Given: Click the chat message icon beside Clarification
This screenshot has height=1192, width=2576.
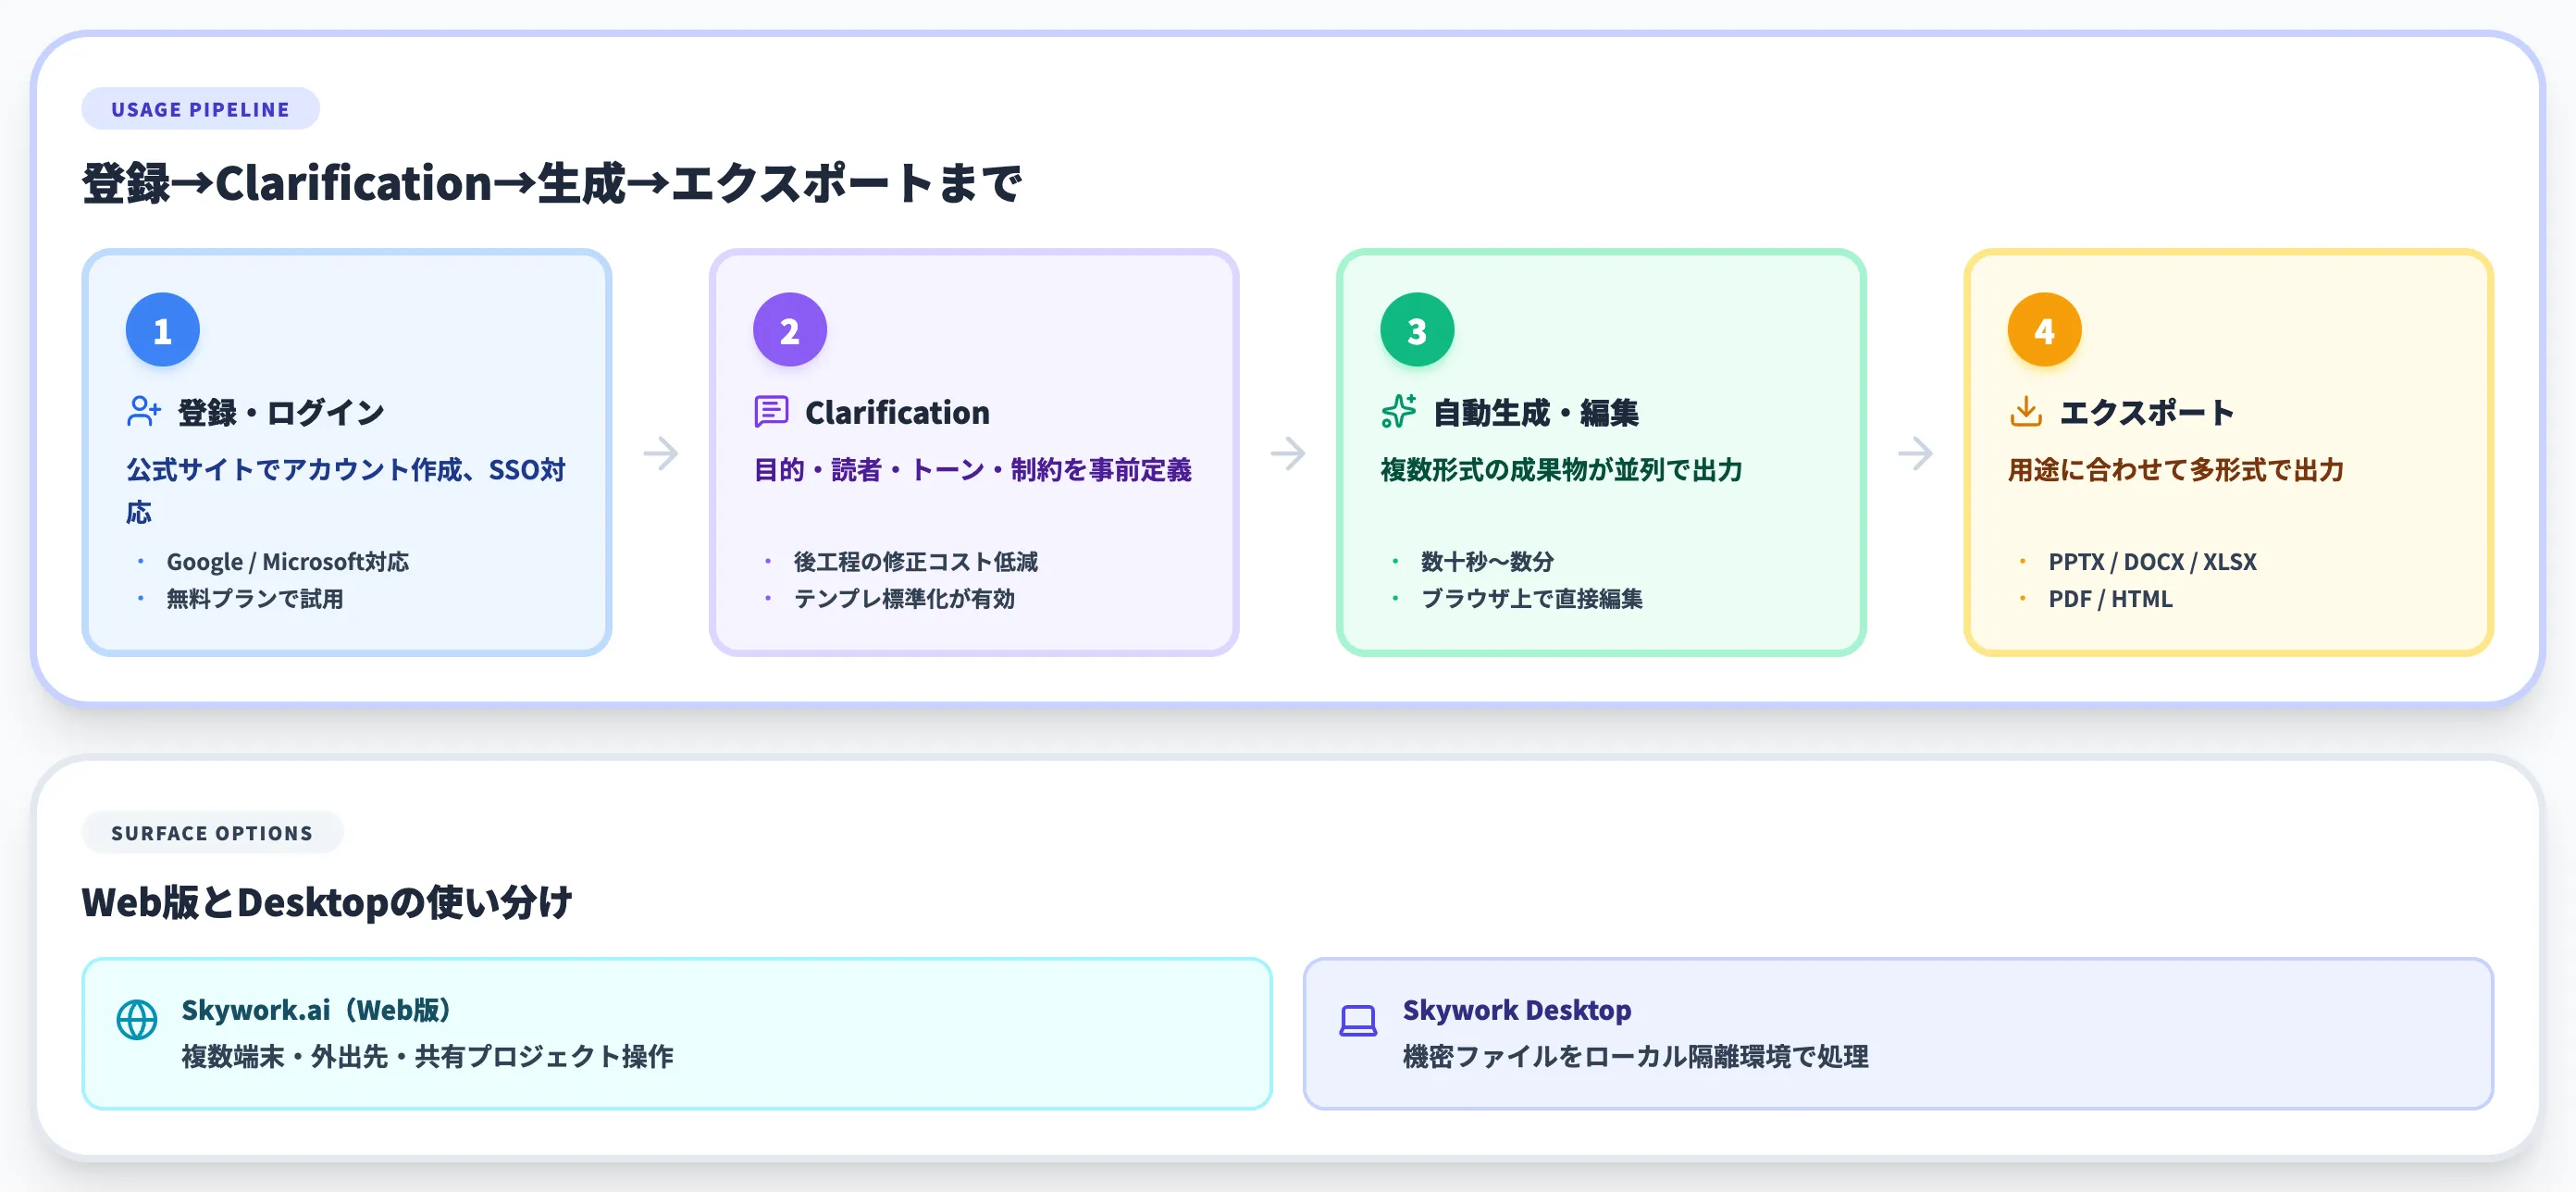Looking at the screenshot, I should (771, 412).
